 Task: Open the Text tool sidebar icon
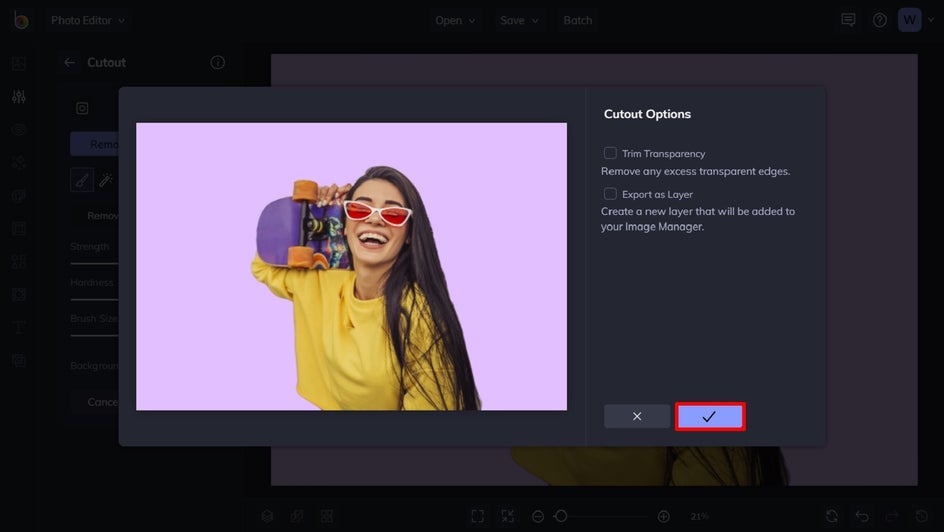[19, 327]
